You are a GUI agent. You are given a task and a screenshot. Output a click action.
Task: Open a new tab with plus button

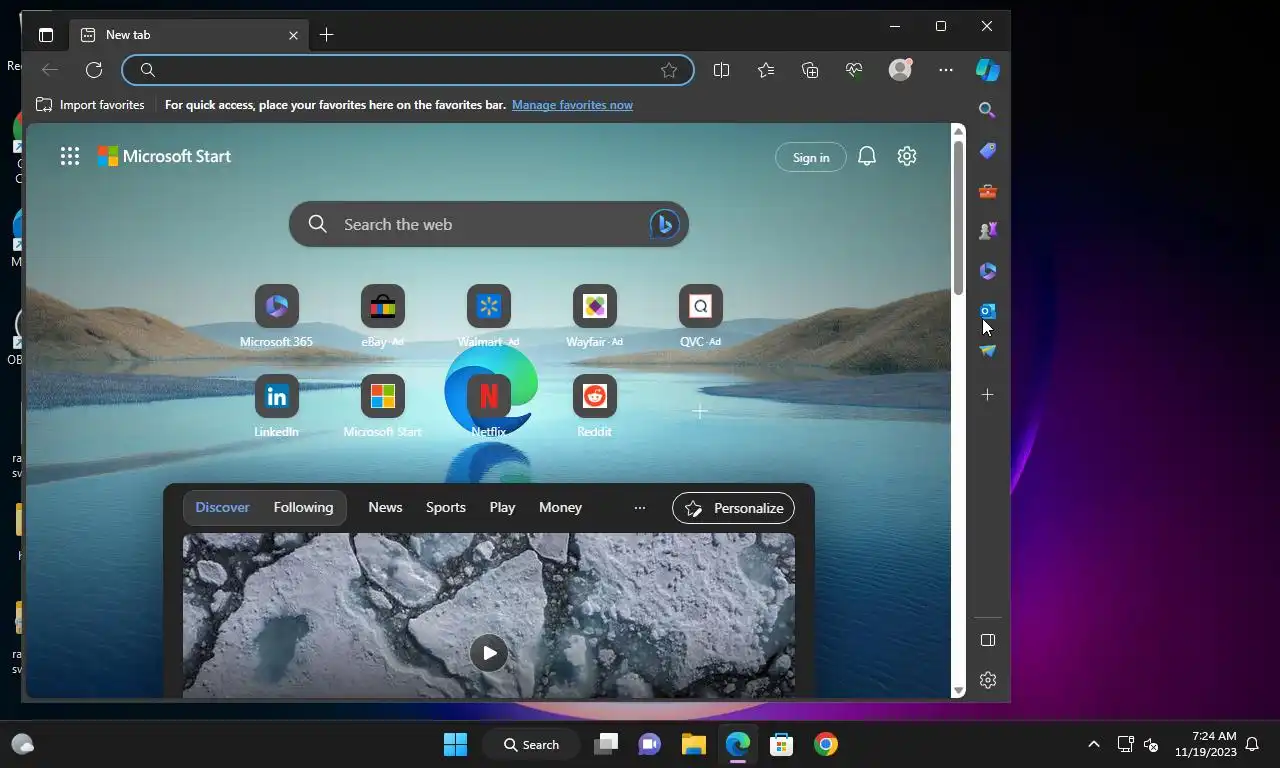coord(326,35)
